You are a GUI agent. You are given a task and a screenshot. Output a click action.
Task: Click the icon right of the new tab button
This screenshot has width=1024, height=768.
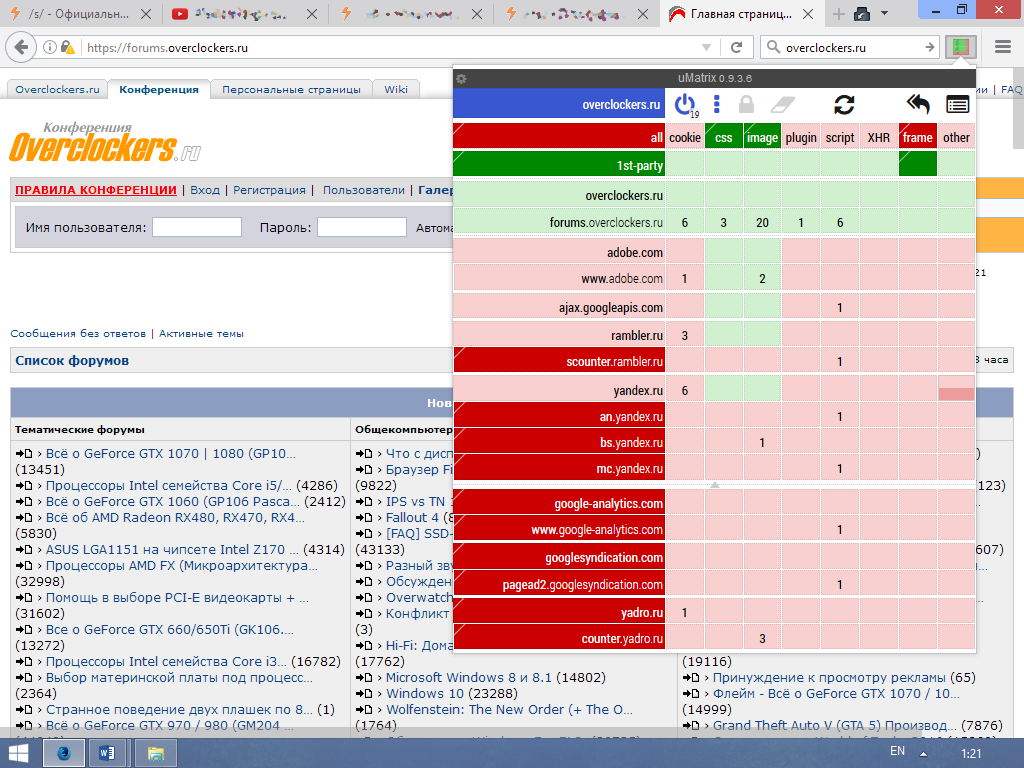(x=862, y=14)
